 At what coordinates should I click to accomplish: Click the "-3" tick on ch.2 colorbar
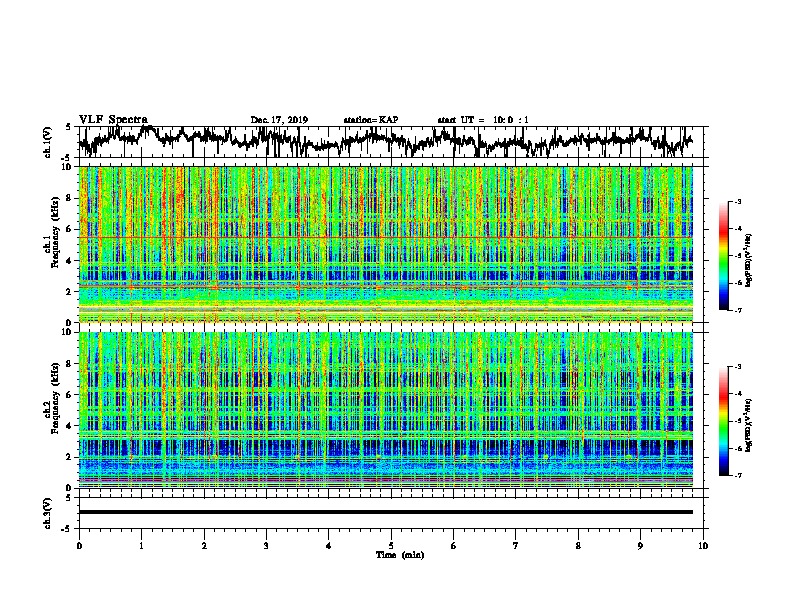(737, 367)
